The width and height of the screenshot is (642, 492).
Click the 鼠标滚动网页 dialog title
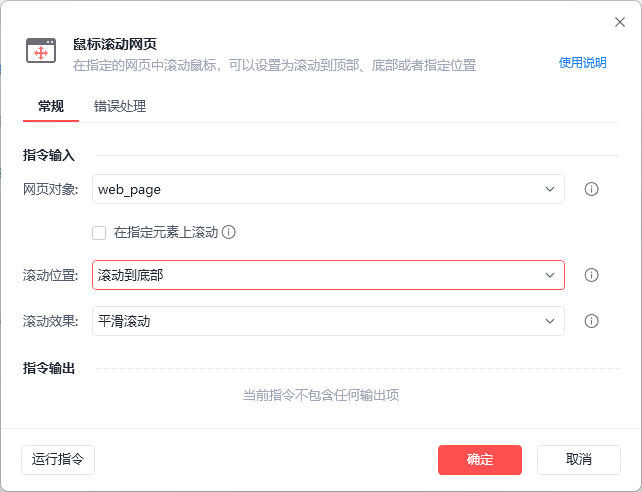tap(115, 44)
